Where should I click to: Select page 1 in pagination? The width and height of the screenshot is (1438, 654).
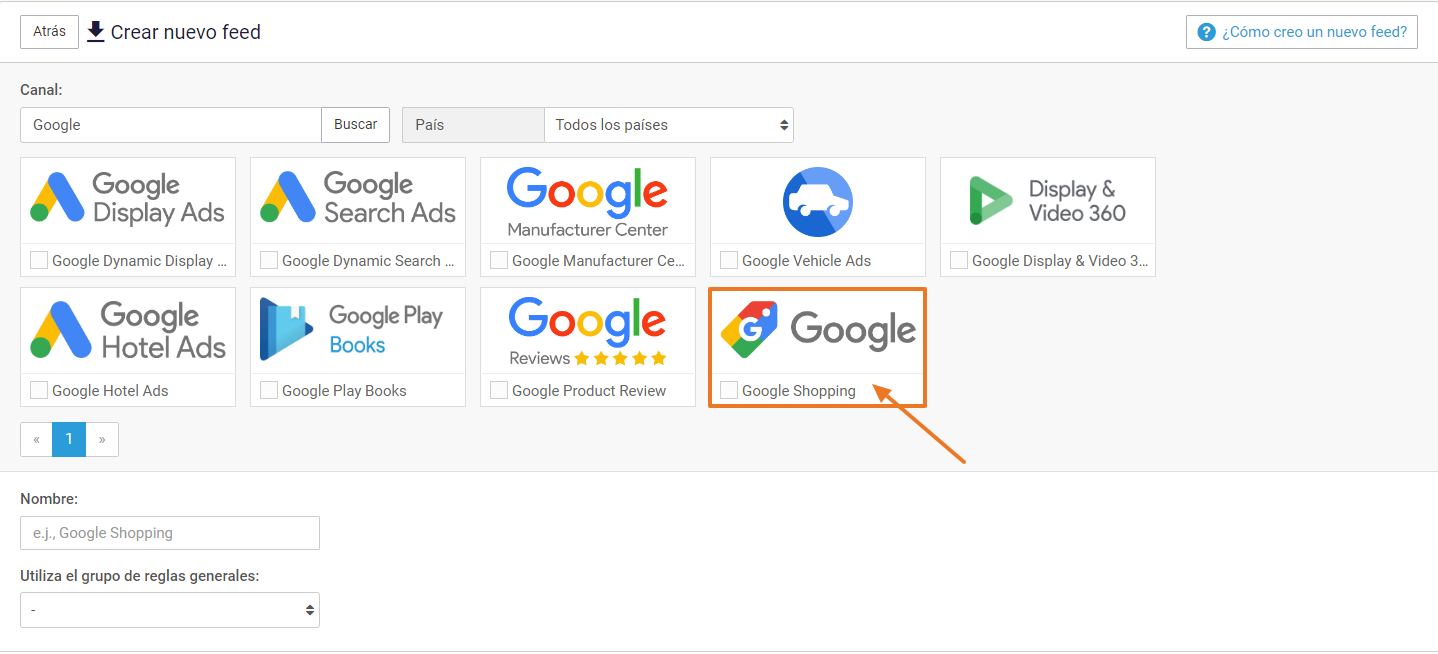69,439
